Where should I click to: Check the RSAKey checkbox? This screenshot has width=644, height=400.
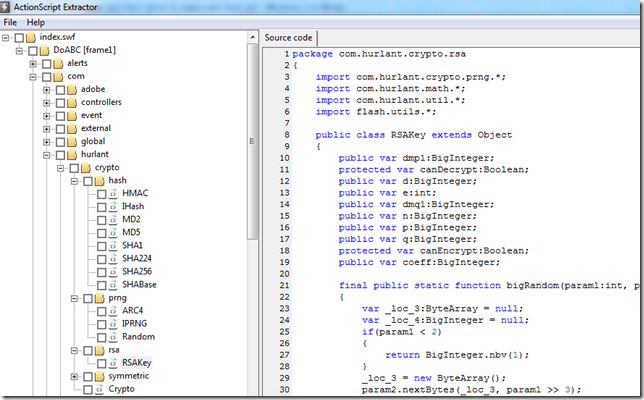(x=101, y=363)
